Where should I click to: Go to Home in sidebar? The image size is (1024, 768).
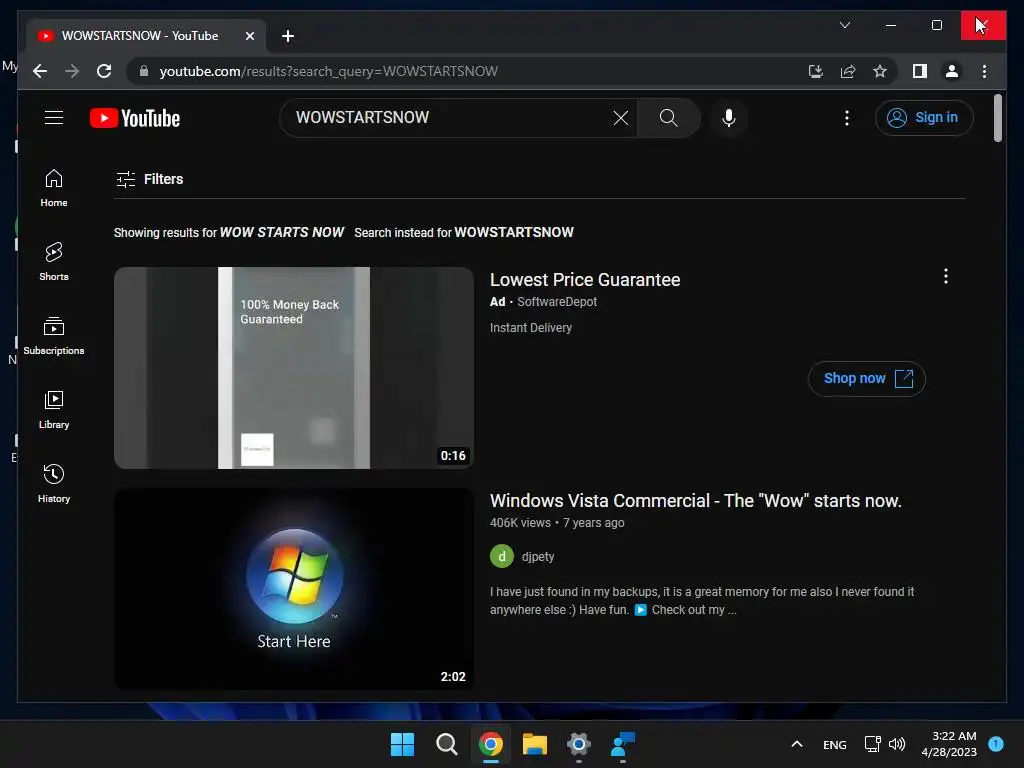pos(54,188)
